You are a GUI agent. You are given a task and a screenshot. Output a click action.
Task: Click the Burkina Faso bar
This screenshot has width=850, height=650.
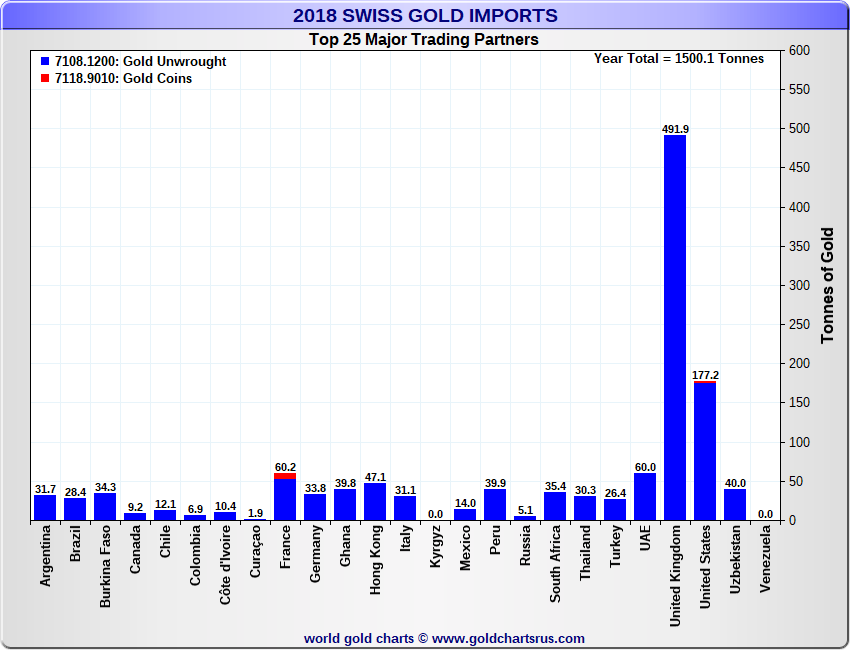pyautogui.click(x=105, y=507)
